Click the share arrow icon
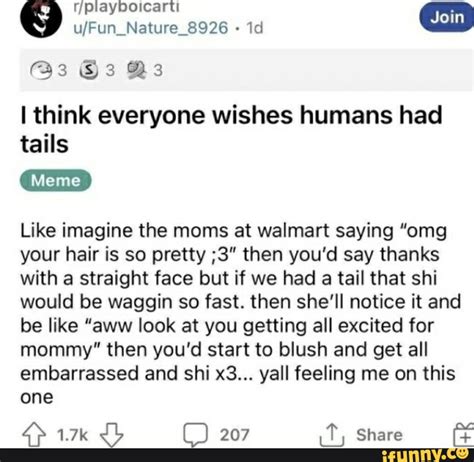474x462 pixels. click(x=332, y=434)
